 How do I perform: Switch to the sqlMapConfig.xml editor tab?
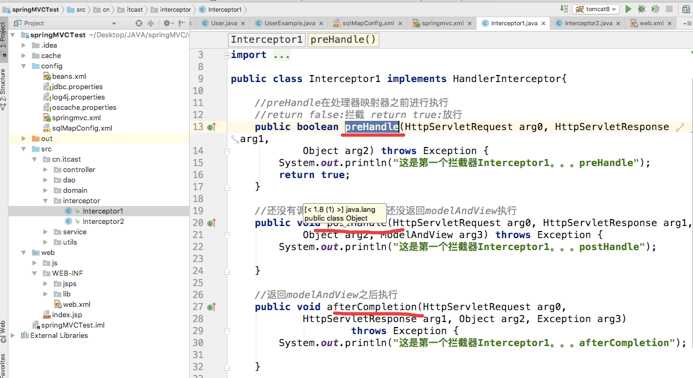coord(368,23)
